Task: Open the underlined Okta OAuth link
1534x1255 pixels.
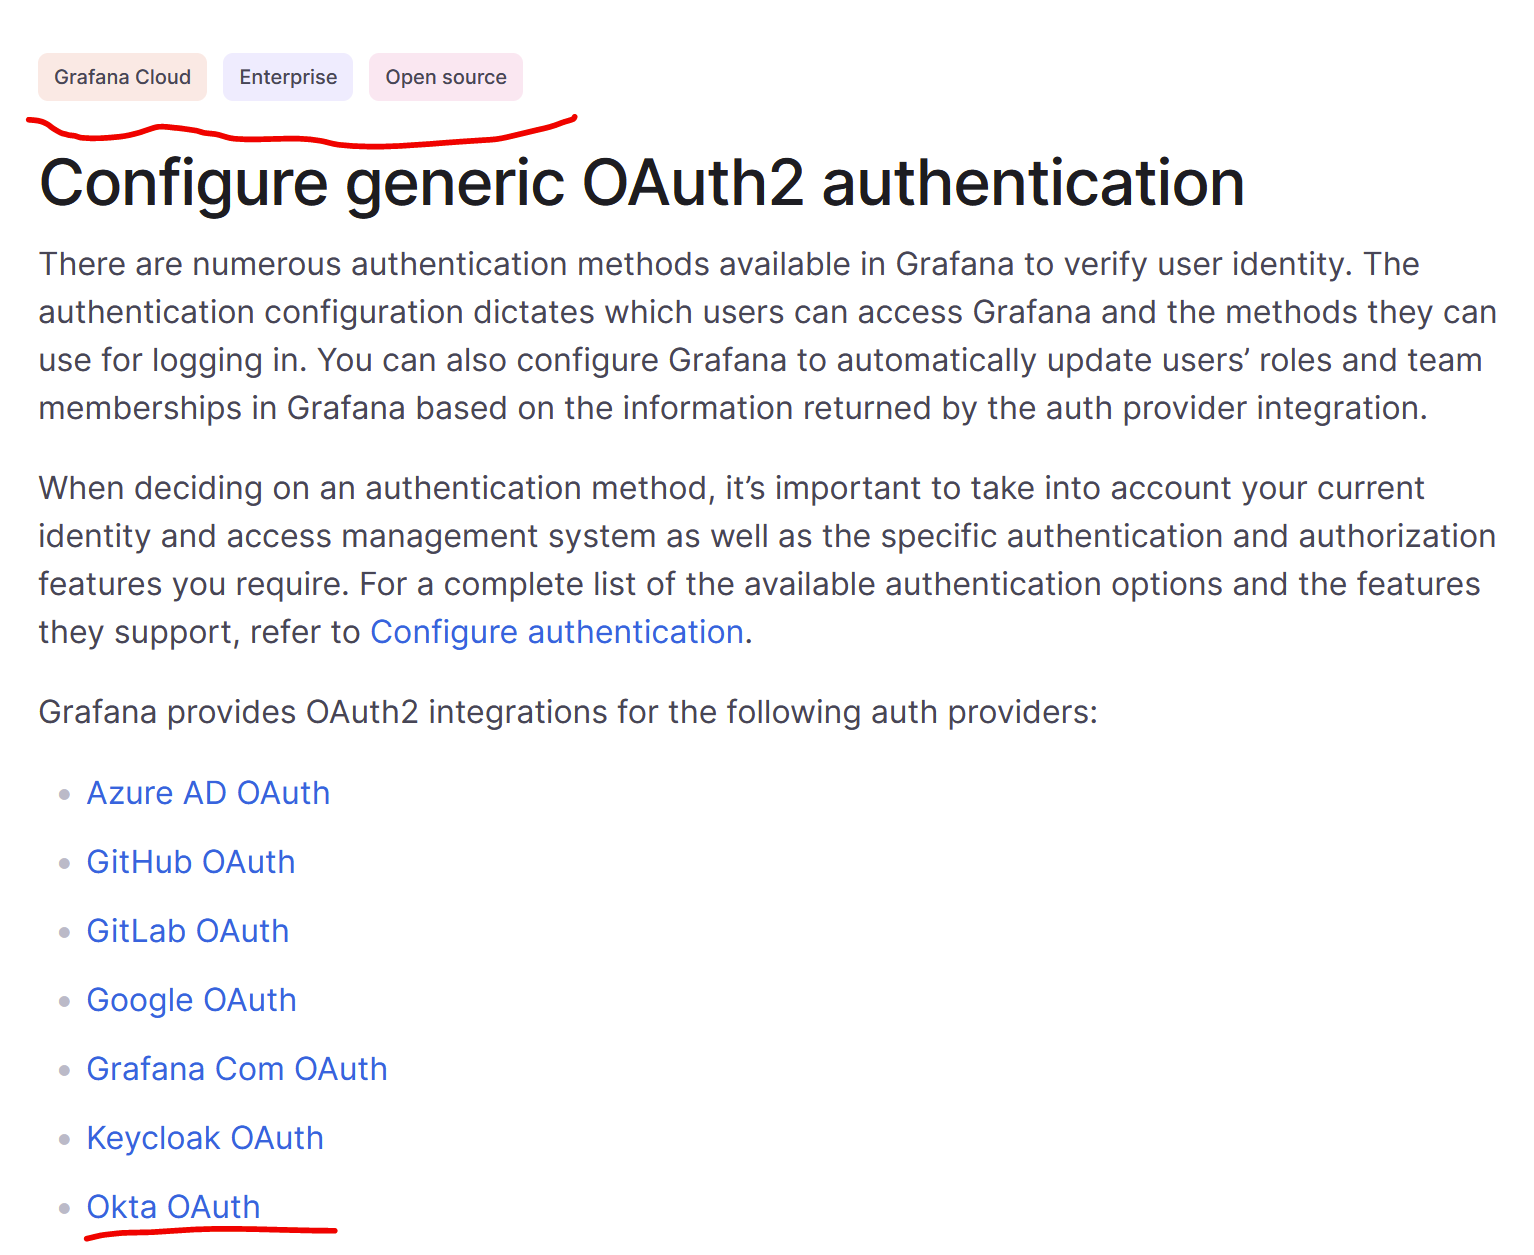Action: tap(172, 1206)
